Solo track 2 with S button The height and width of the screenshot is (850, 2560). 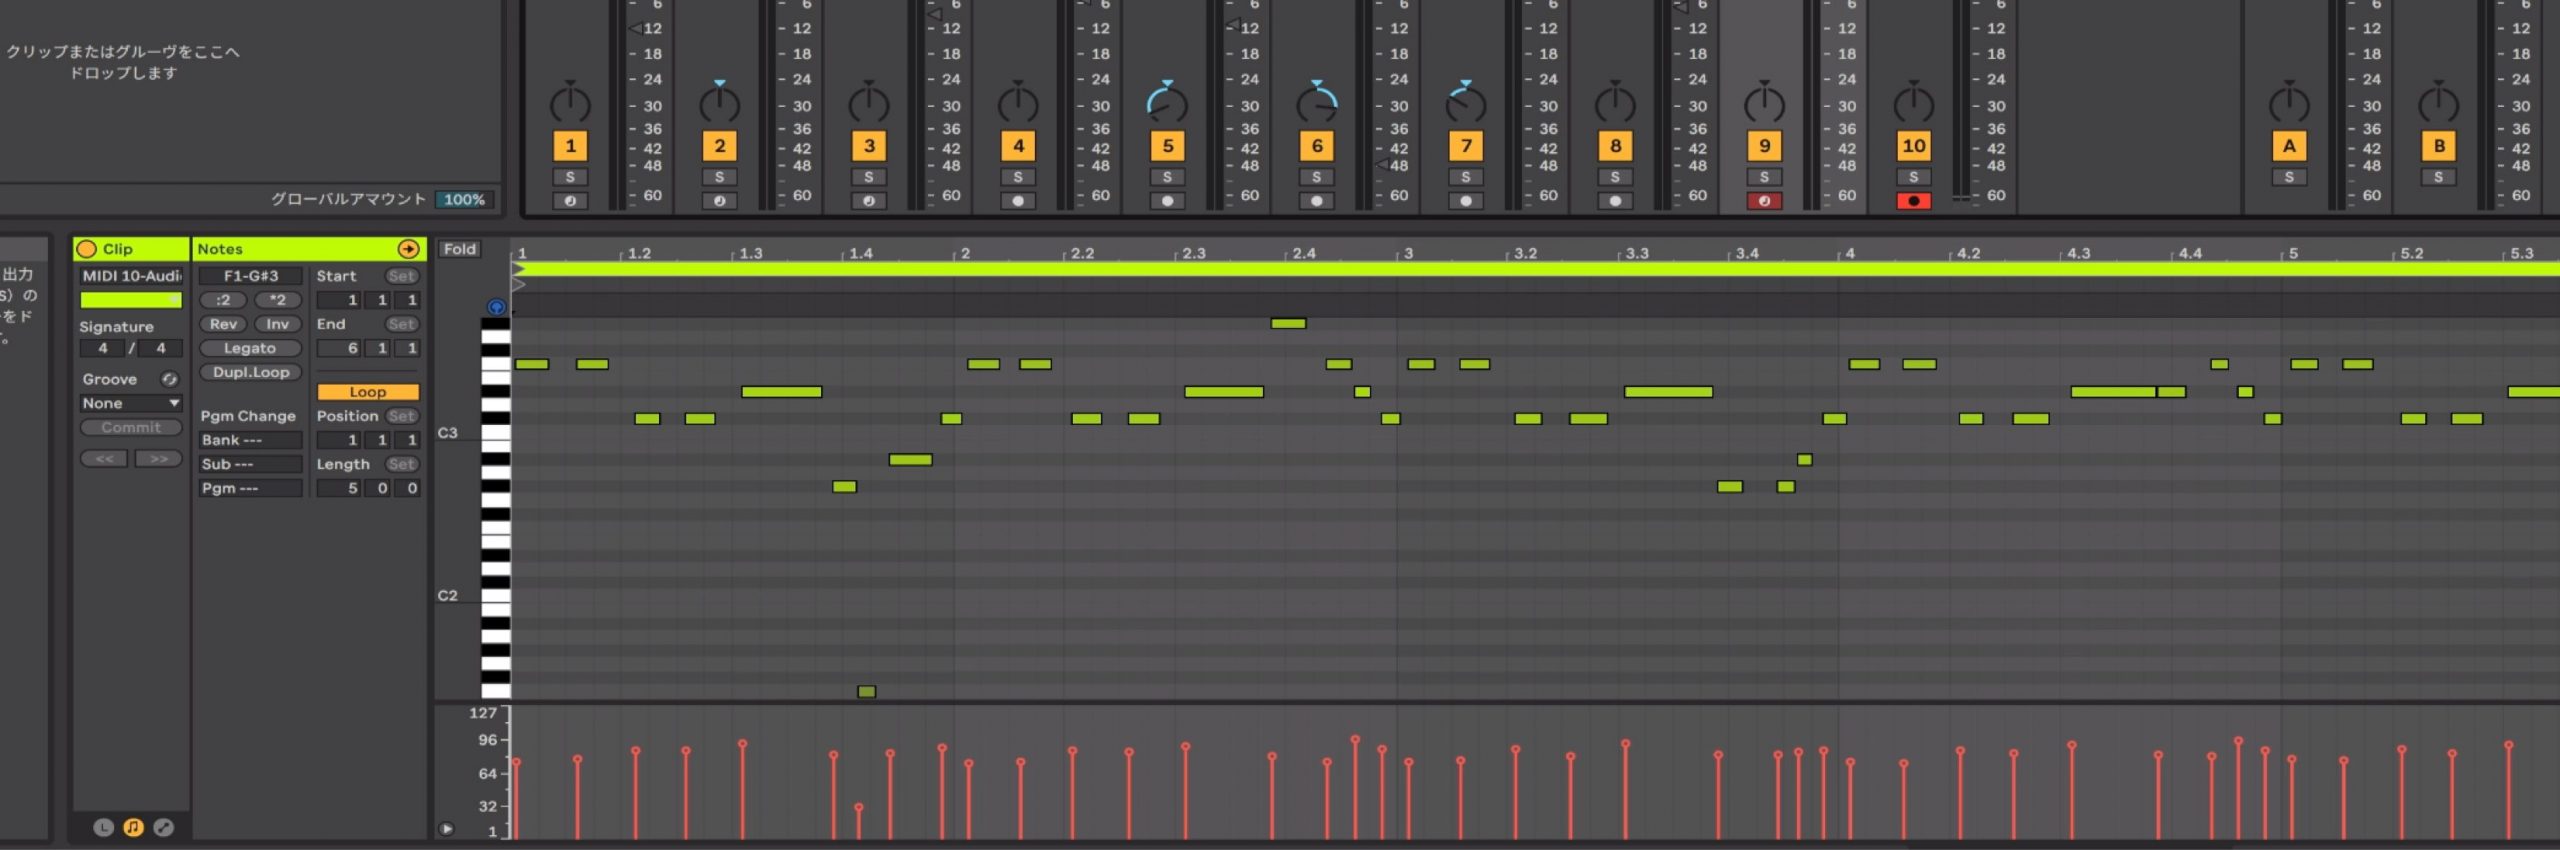[719, 177]
